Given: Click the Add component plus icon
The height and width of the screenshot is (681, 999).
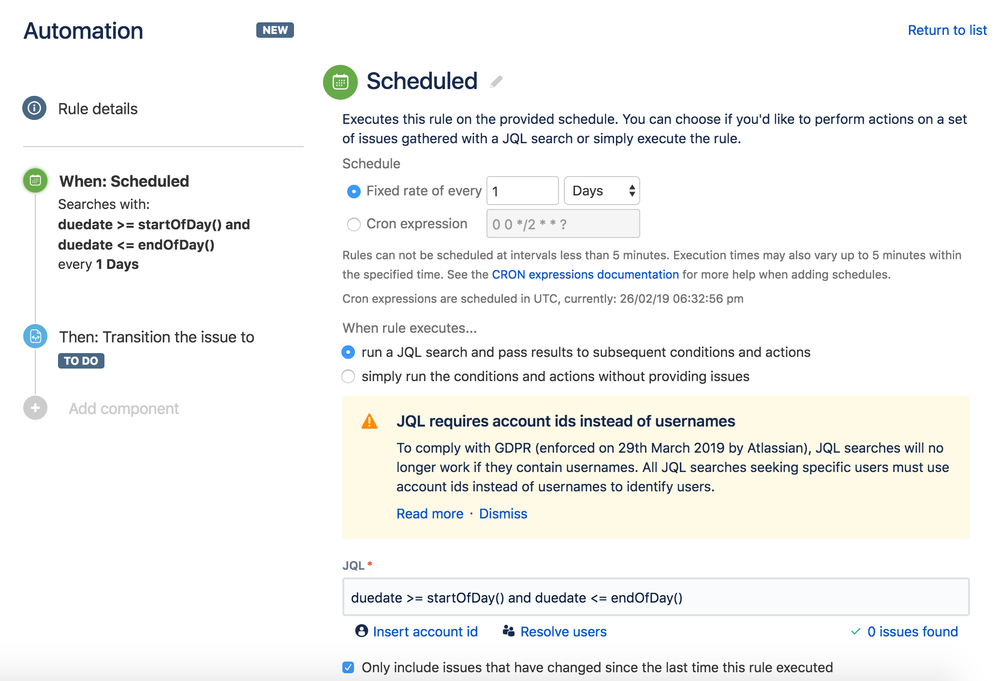Looking at the screenshot, I should coord(35,408).
